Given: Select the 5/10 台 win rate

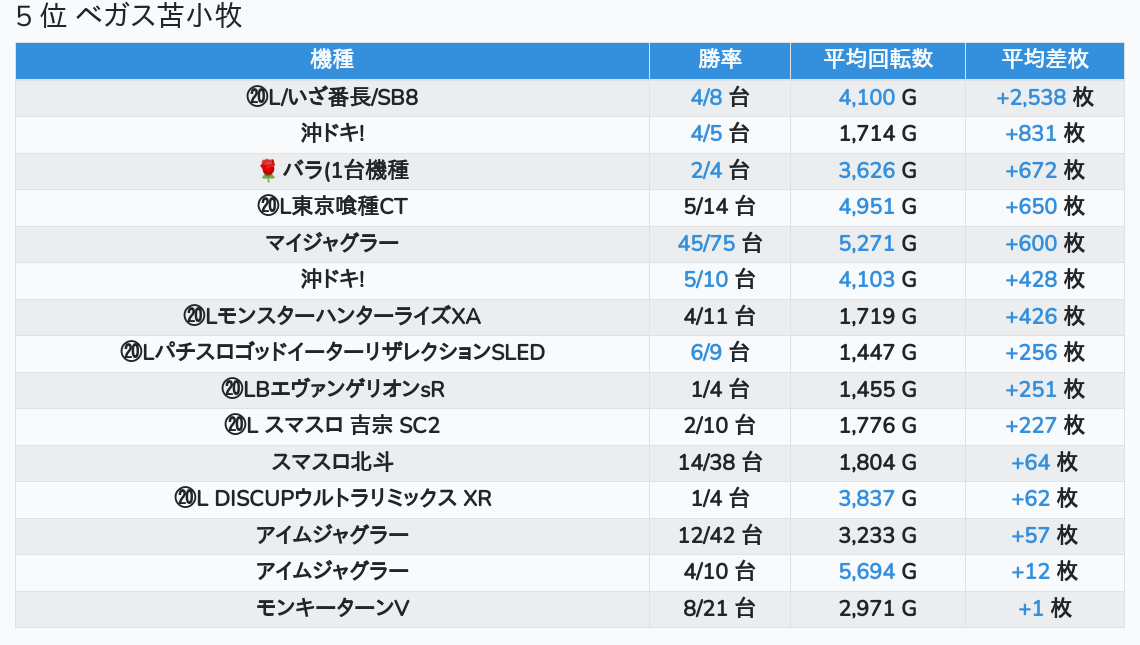Looking at the screenshot, I should pyautogui.click(x=720, y=279).
